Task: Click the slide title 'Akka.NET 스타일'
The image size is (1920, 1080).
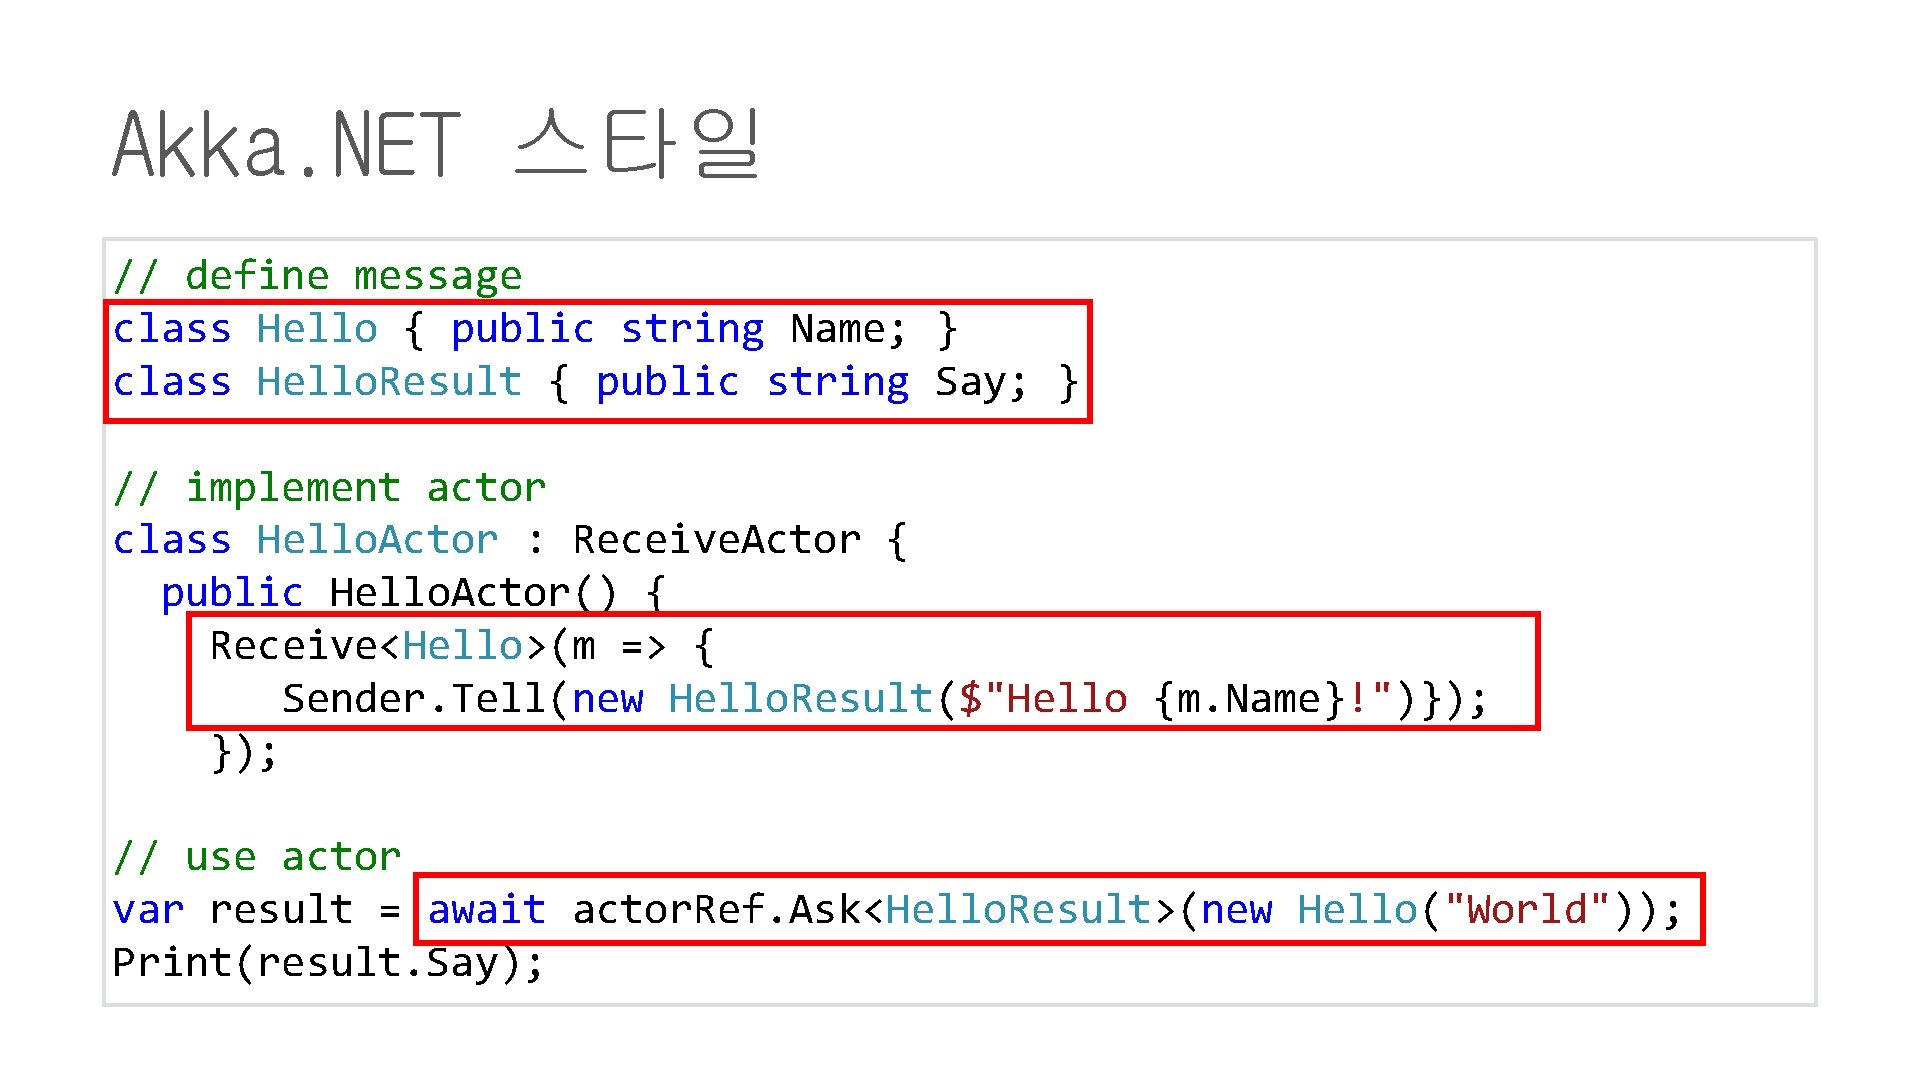Action: click(436, 145)
